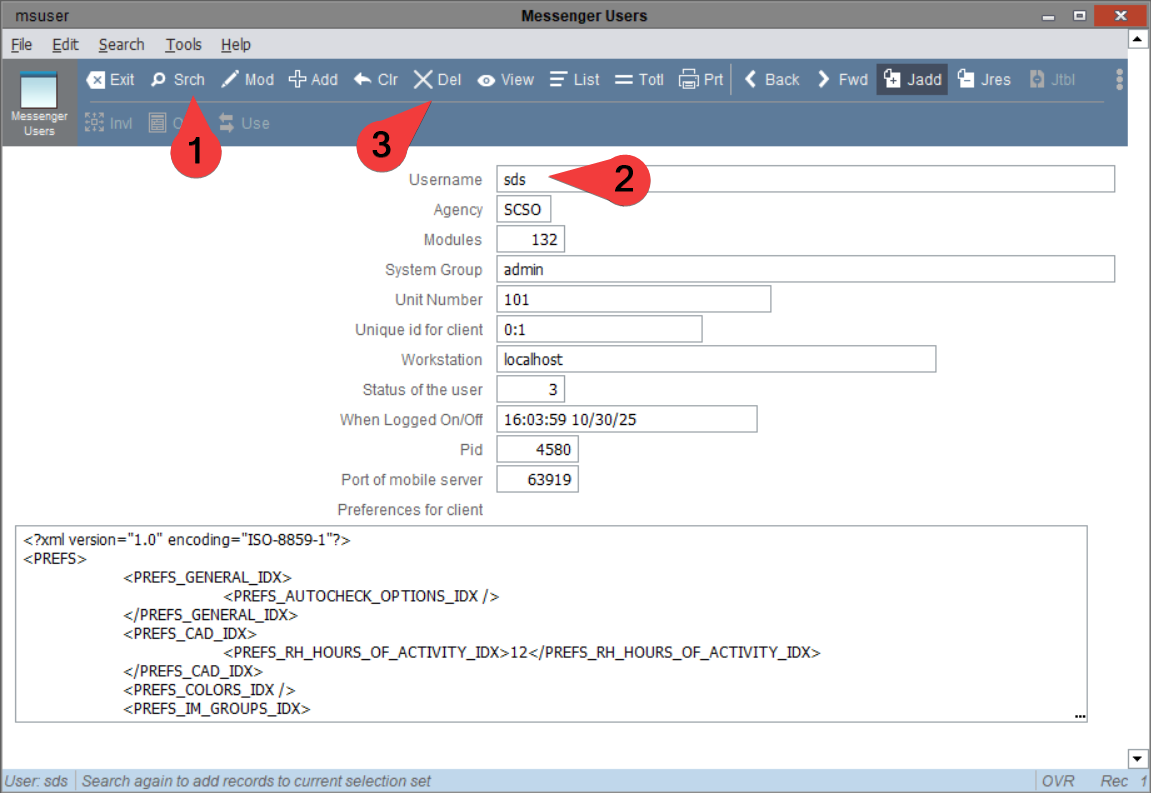Click the Add plus icon
The height and width of the screenshot is (793, 1151).
(297, 79)
